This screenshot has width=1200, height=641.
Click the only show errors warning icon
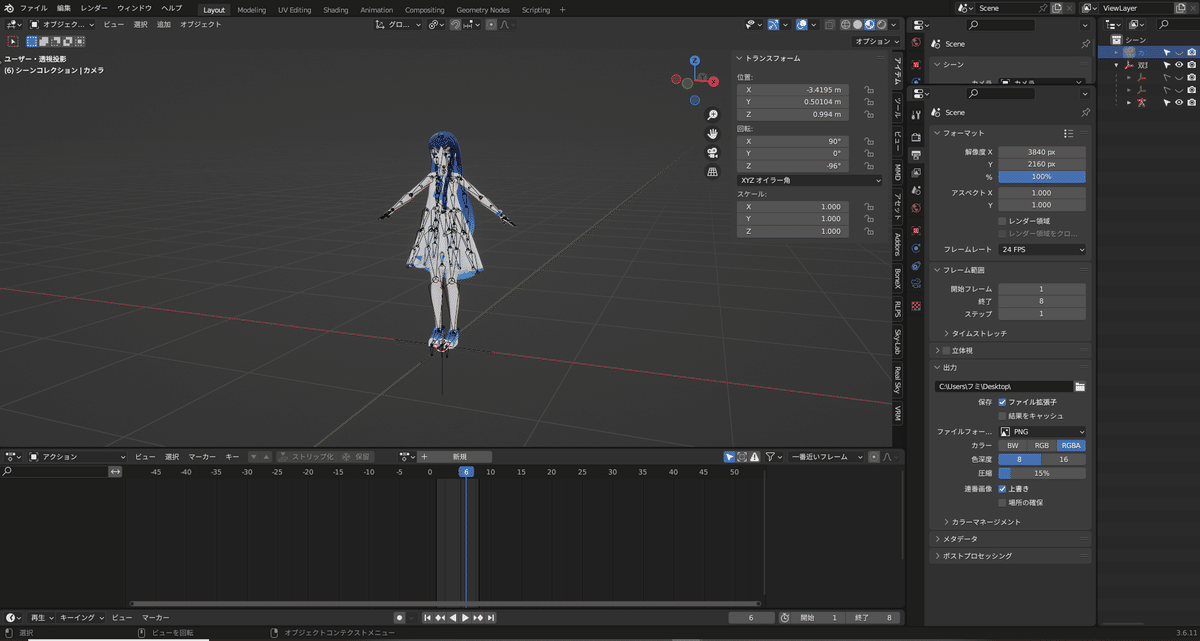coord(755,457)
